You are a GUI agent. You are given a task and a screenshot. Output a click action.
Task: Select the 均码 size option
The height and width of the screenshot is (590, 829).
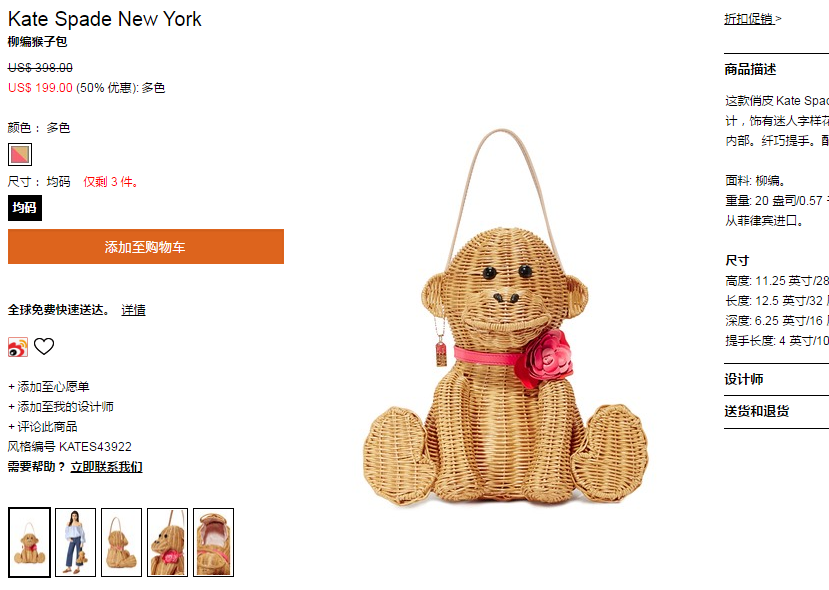tap(25, 208)
